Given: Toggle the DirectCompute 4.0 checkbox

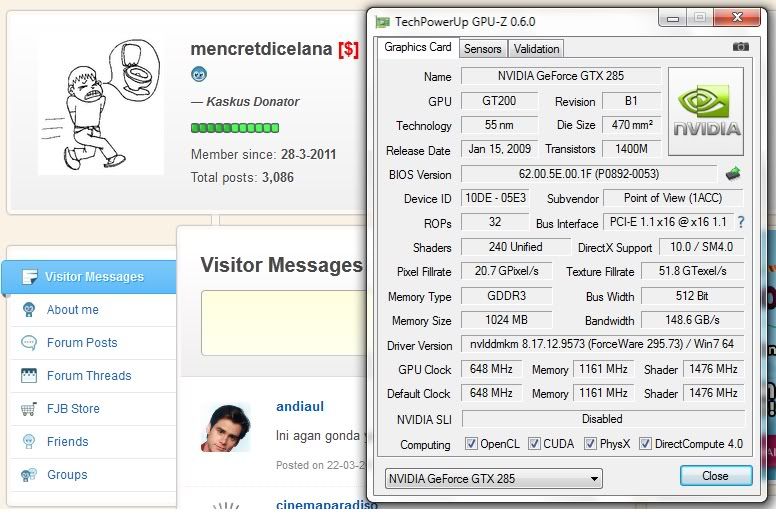Looking at the screenshot, I should tap(645, 443).
